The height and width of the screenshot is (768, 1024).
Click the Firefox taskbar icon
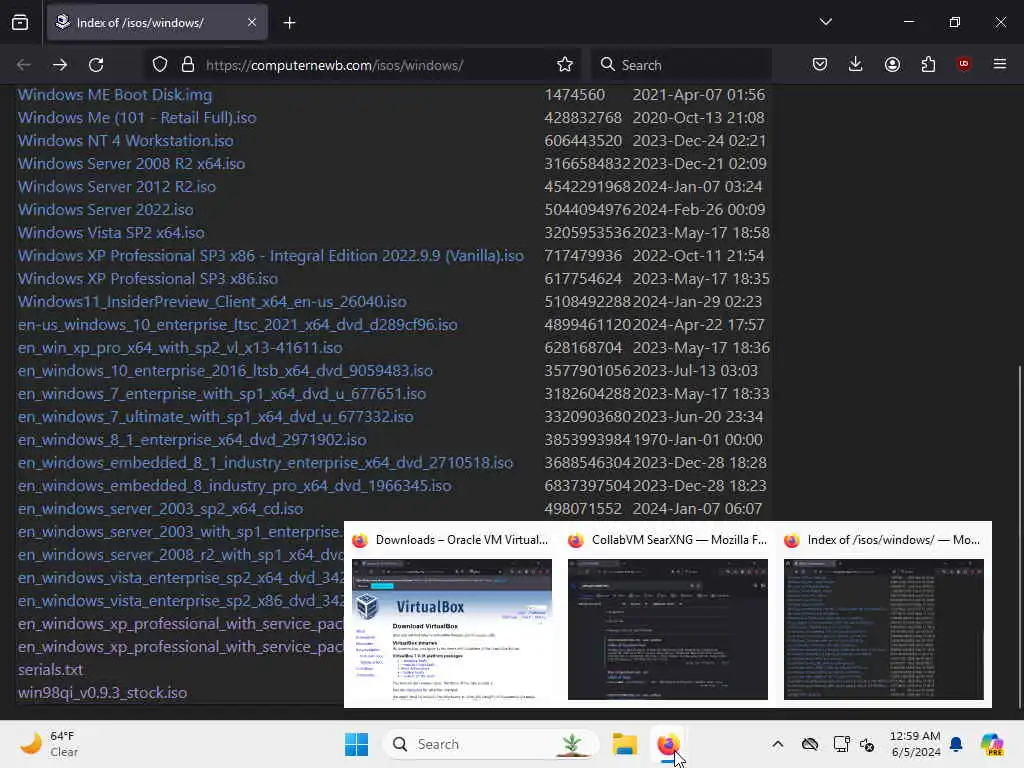click(667, 744)
